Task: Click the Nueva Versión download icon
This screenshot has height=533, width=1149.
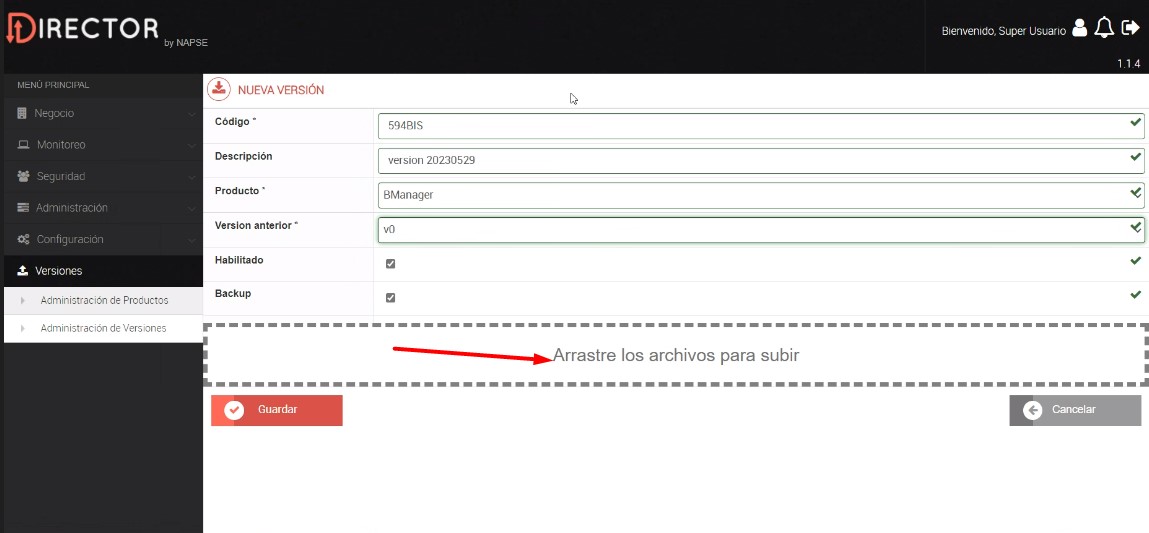Action: point(219,89)
